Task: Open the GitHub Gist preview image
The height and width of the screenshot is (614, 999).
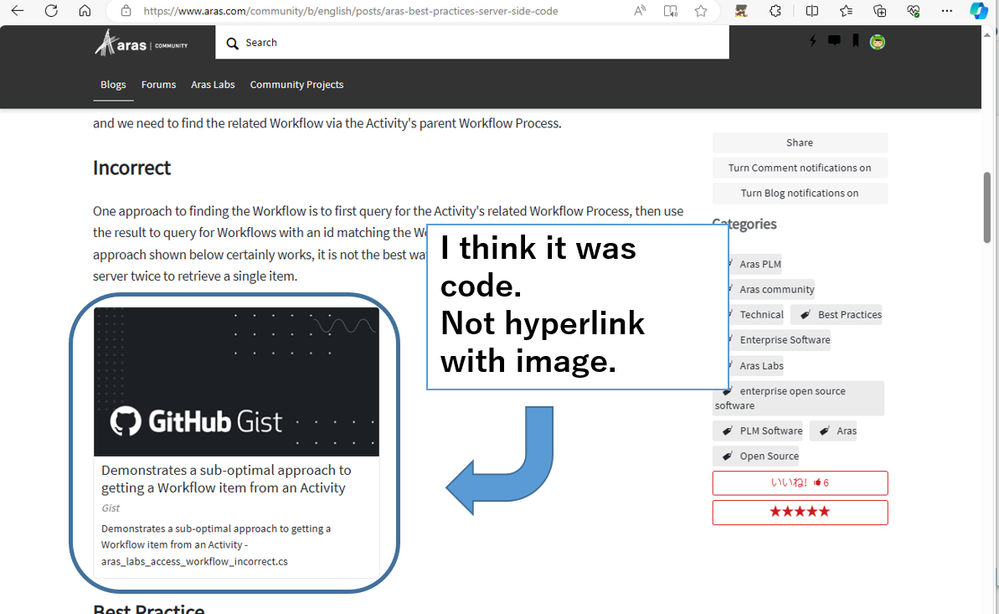Action: coord(236,382)
